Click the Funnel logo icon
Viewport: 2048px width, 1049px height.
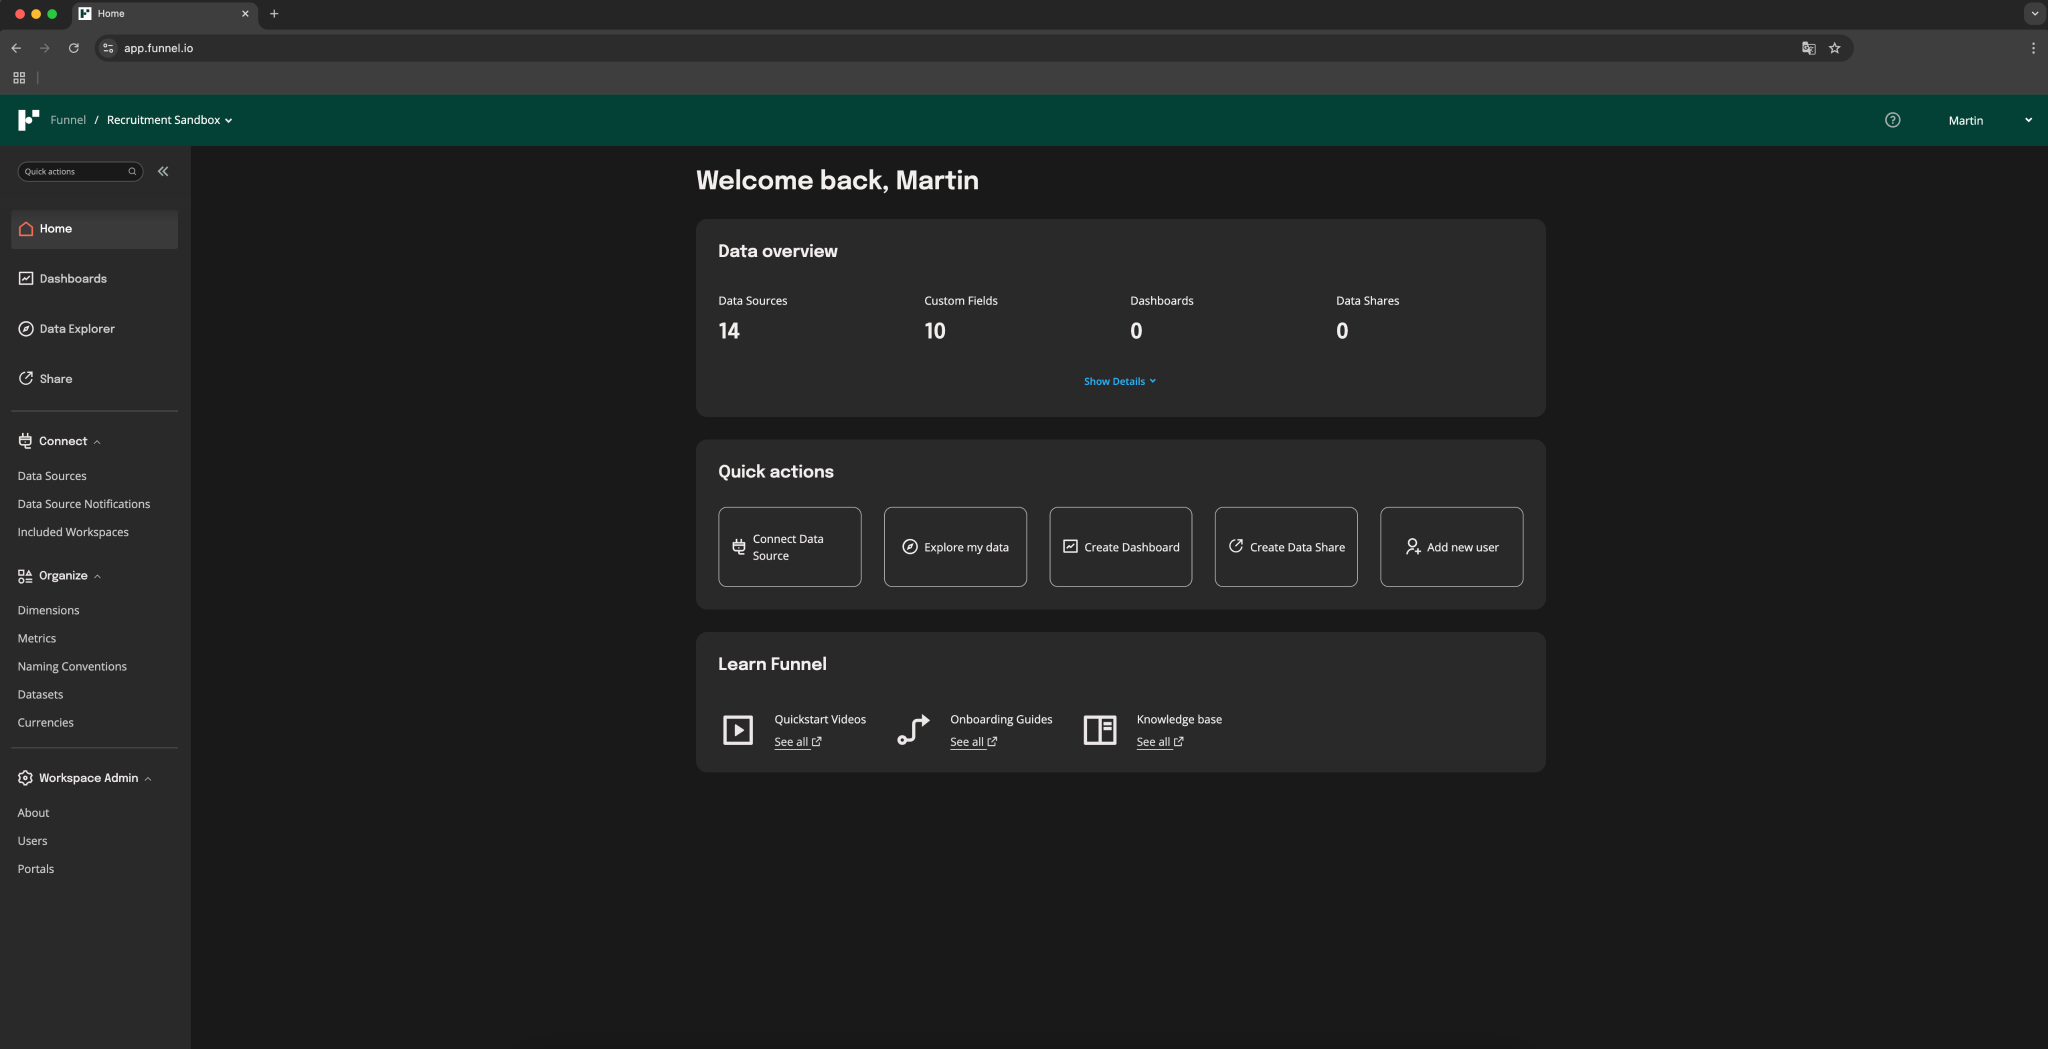coord(28,120)
